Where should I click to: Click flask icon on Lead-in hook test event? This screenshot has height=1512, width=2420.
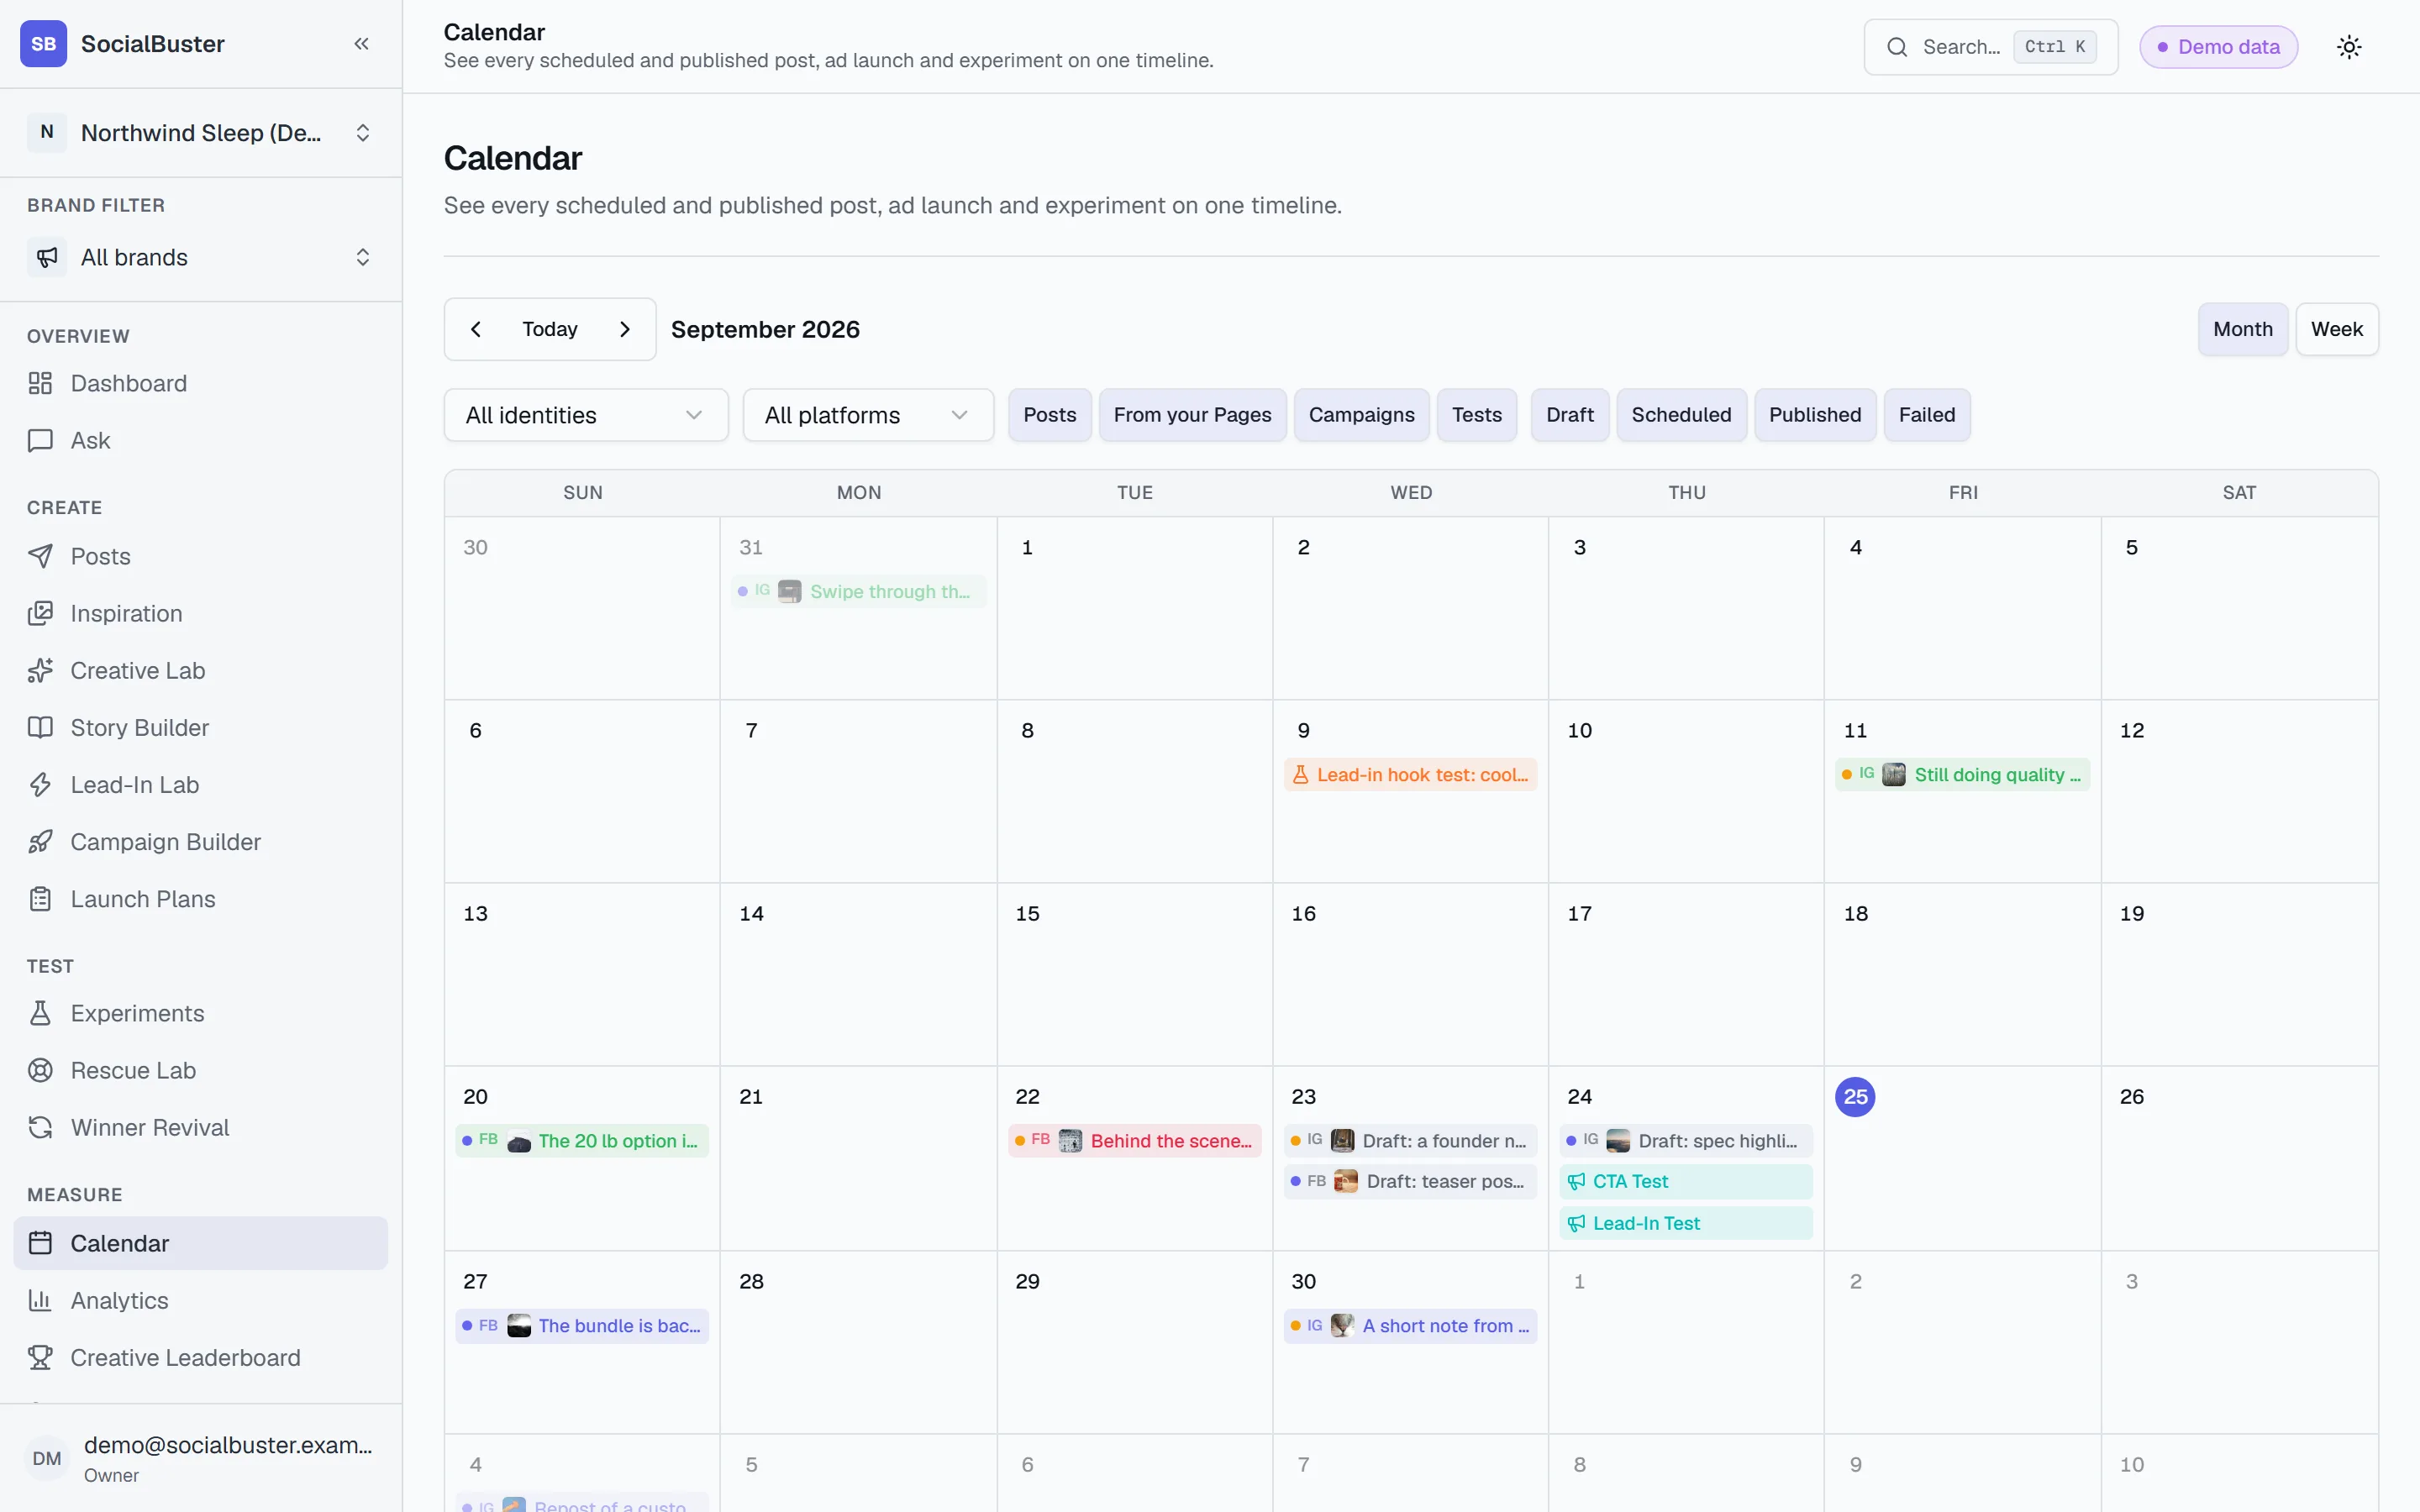(1301, 774)
